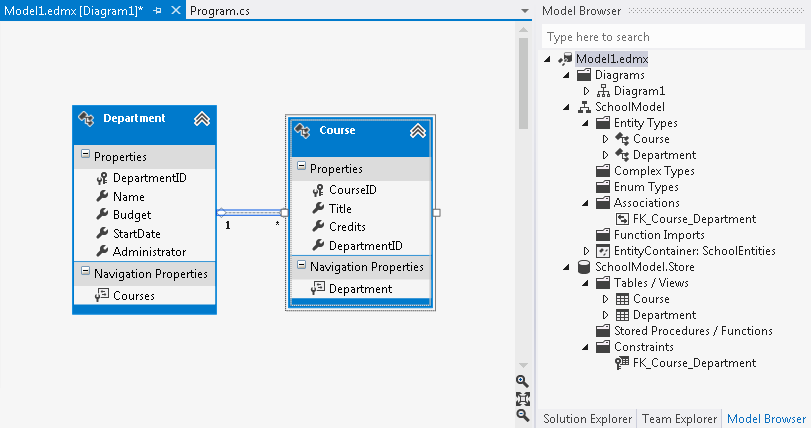
Task: Collapse the Department entity with chevron icon
Action: click(x=202, y=119)
